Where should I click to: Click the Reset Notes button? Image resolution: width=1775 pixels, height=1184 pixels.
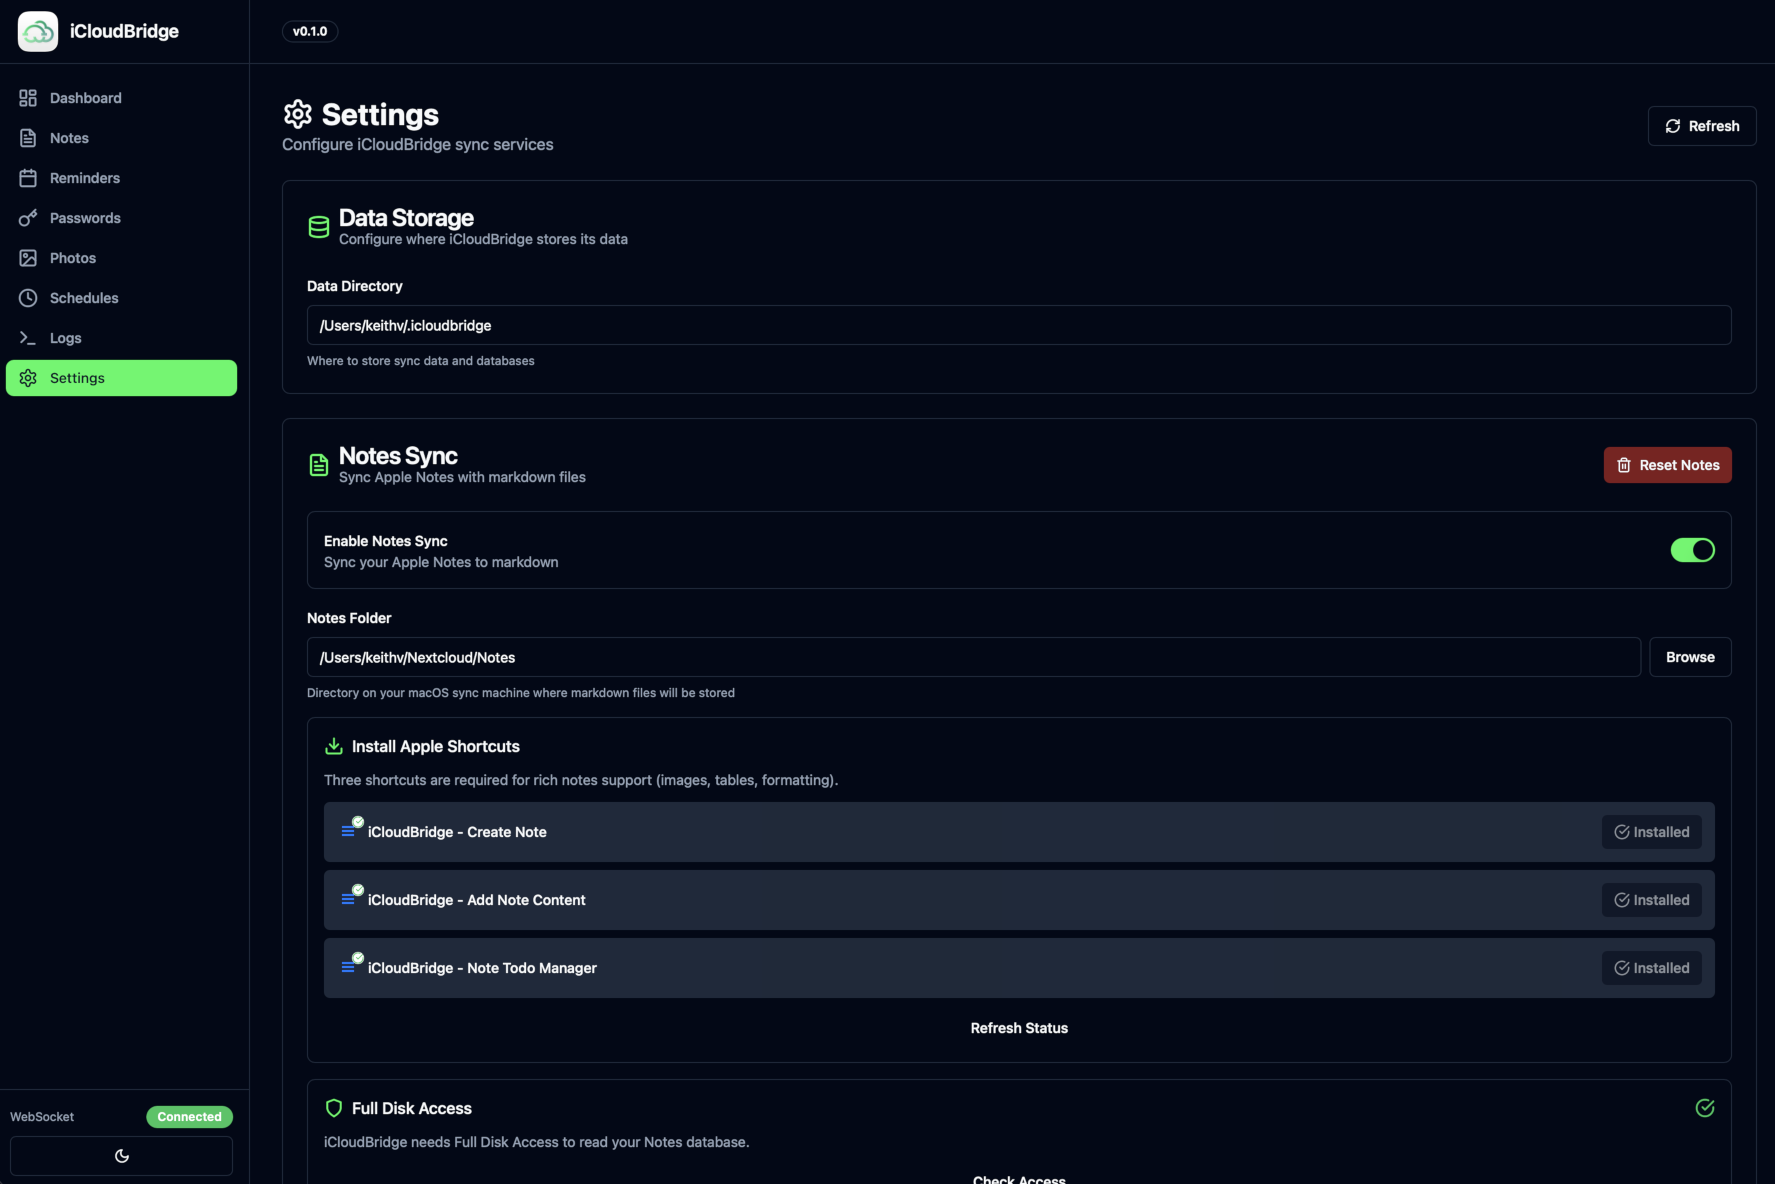pos(1667,464)
